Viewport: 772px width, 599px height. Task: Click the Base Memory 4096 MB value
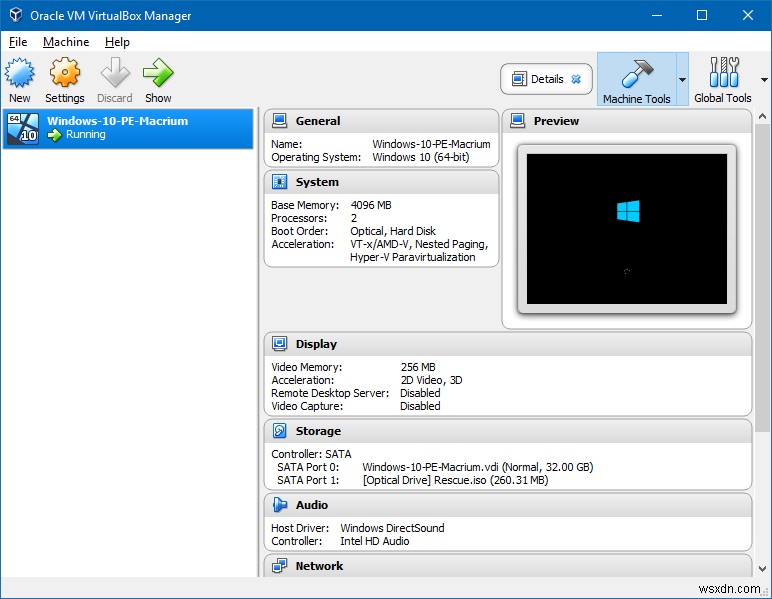pyautogui.click(x=371, y=205)
